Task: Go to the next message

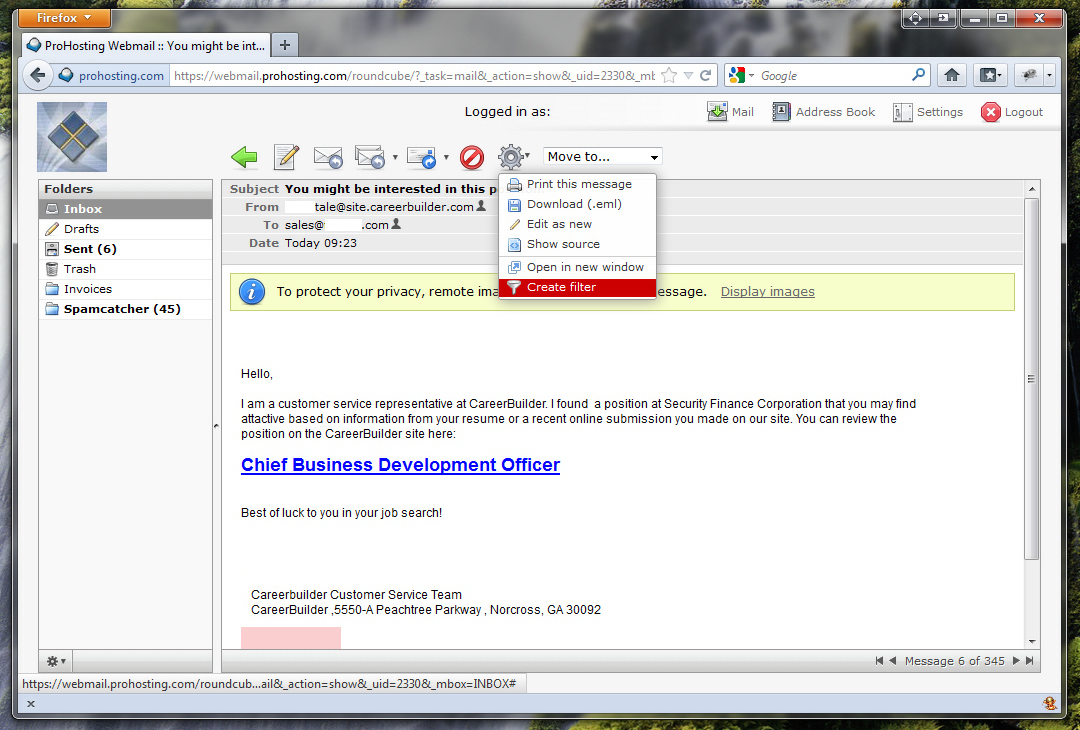Action: point(1015,661)
